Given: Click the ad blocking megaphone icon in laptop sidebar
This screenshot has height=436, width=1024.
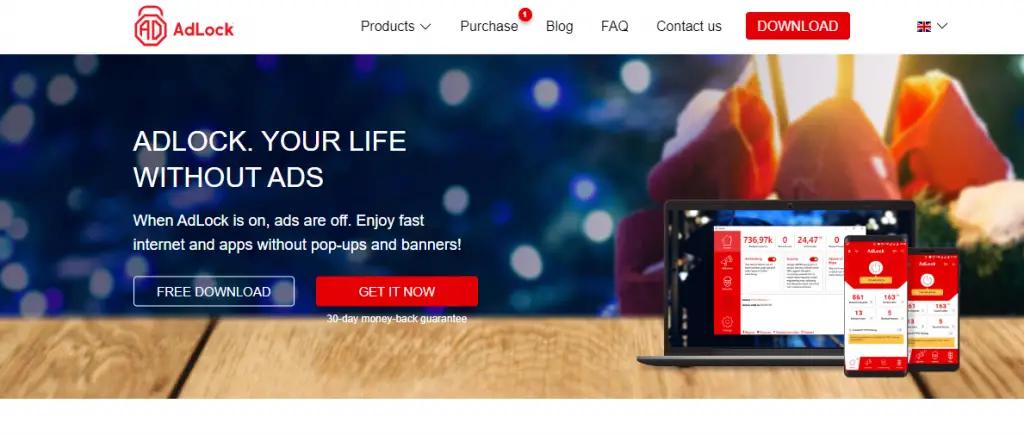Looking at the screenshot, I should 727,262.
